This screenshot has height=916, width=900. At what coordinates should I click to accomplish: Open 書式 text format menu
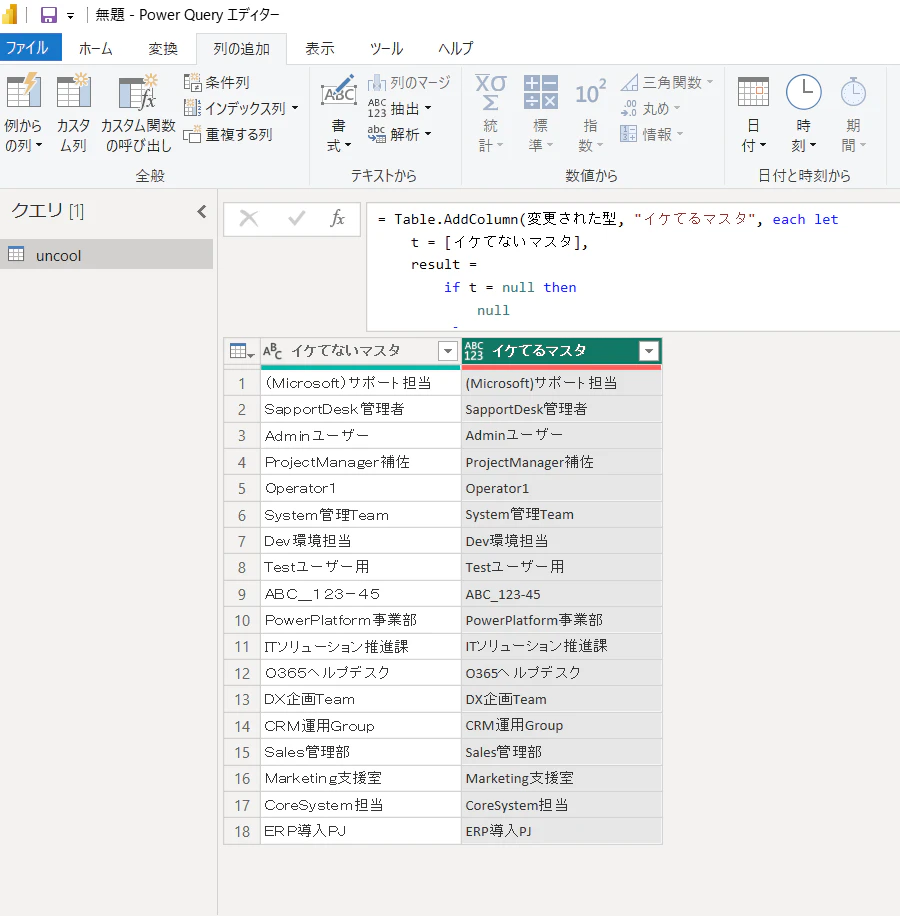click(338, 113)
